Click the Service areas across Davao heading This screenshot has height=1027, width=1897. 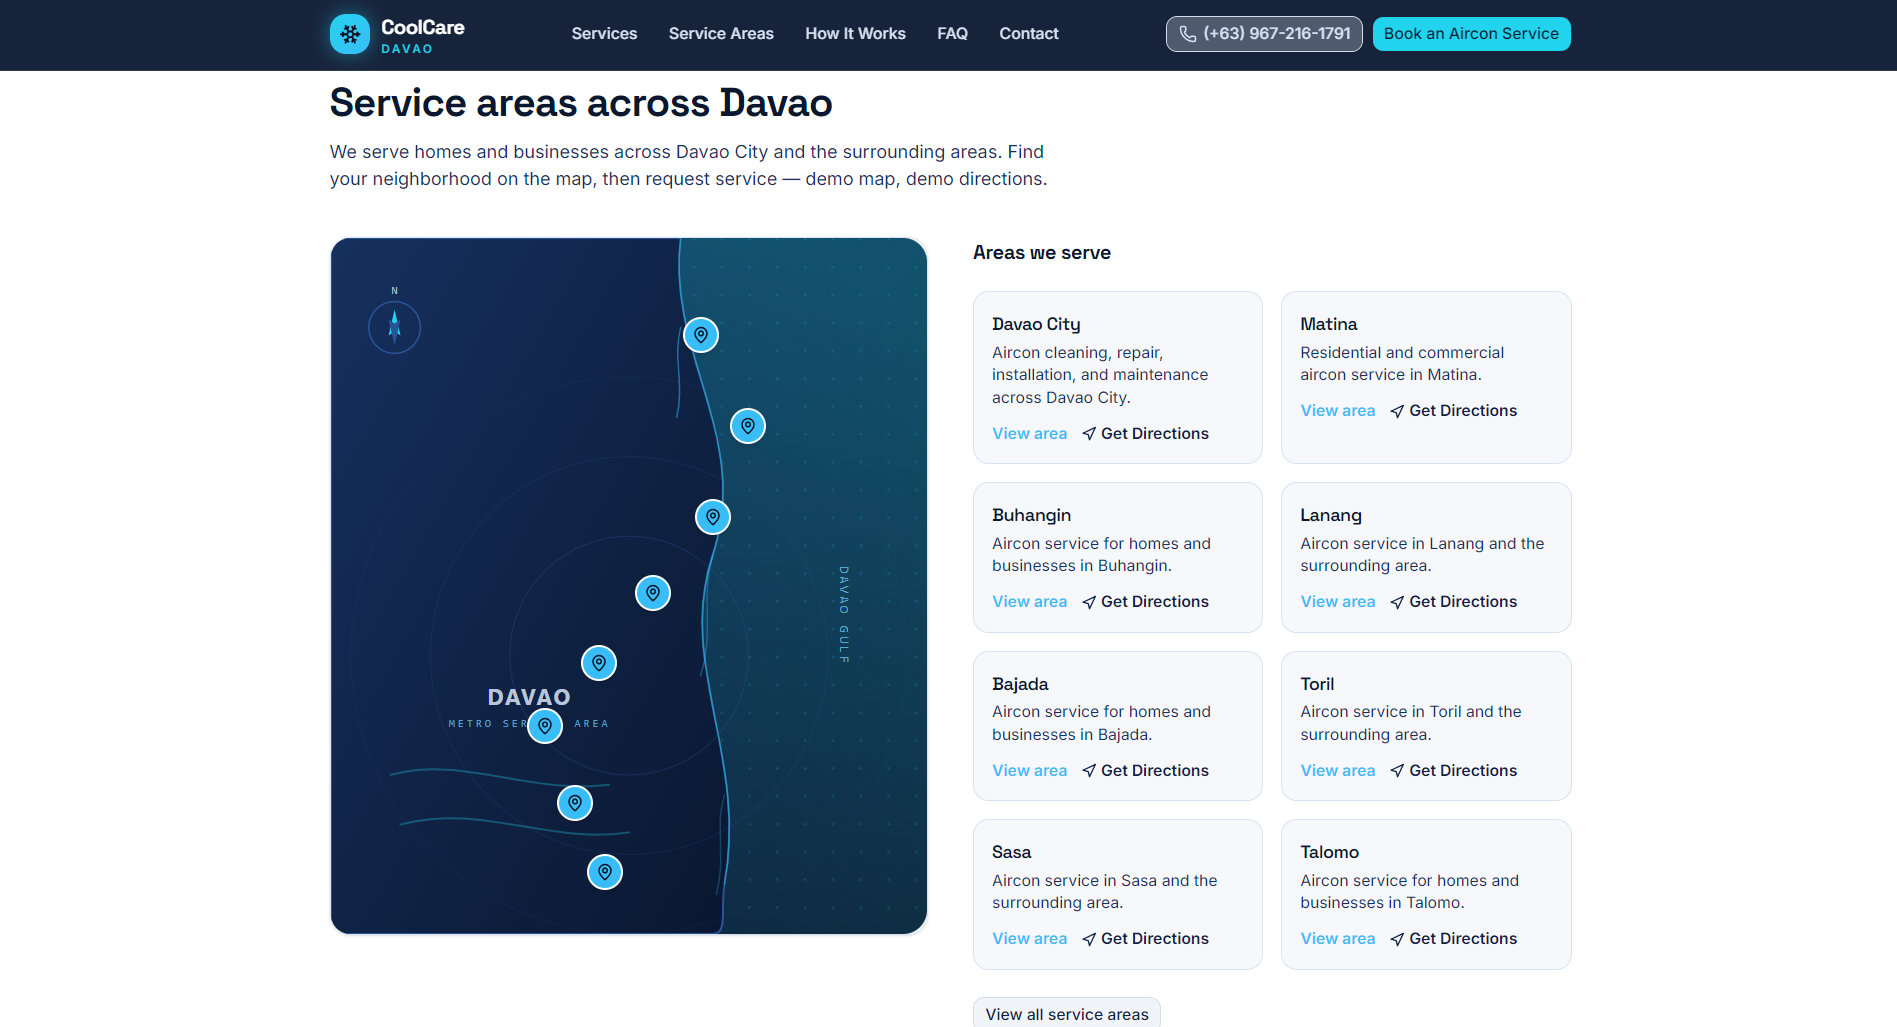tap(581, 103)
